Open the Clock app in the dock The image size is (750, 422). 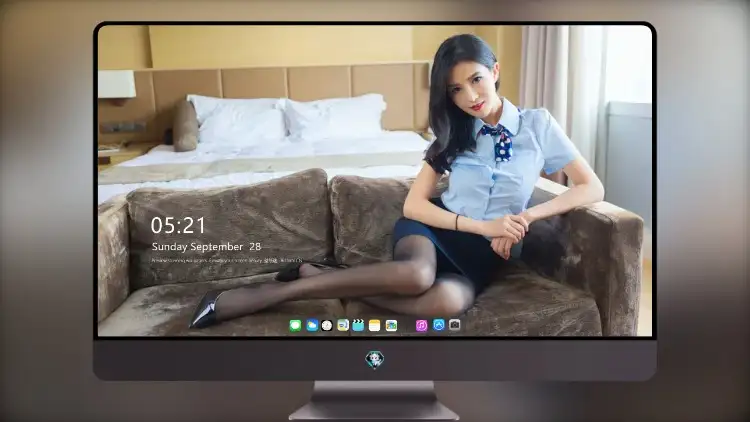(x=327, y=325)
